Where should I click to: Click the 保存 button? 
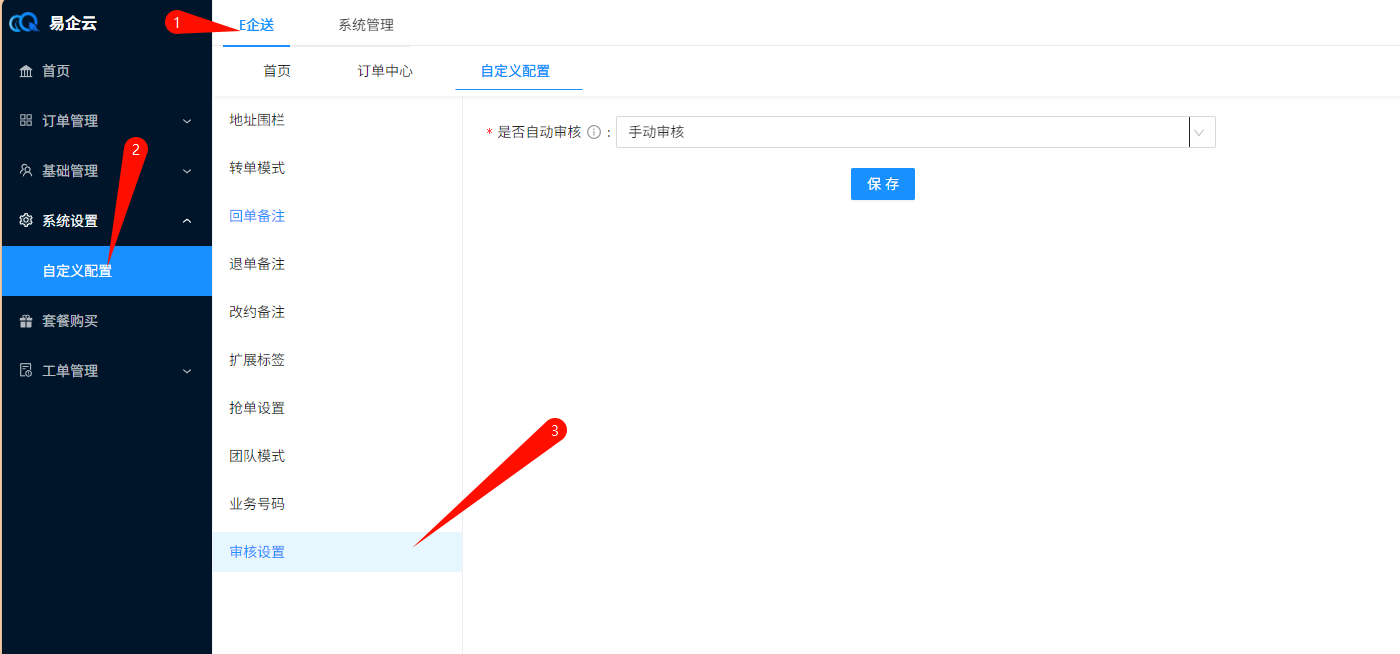coord(882,184)
